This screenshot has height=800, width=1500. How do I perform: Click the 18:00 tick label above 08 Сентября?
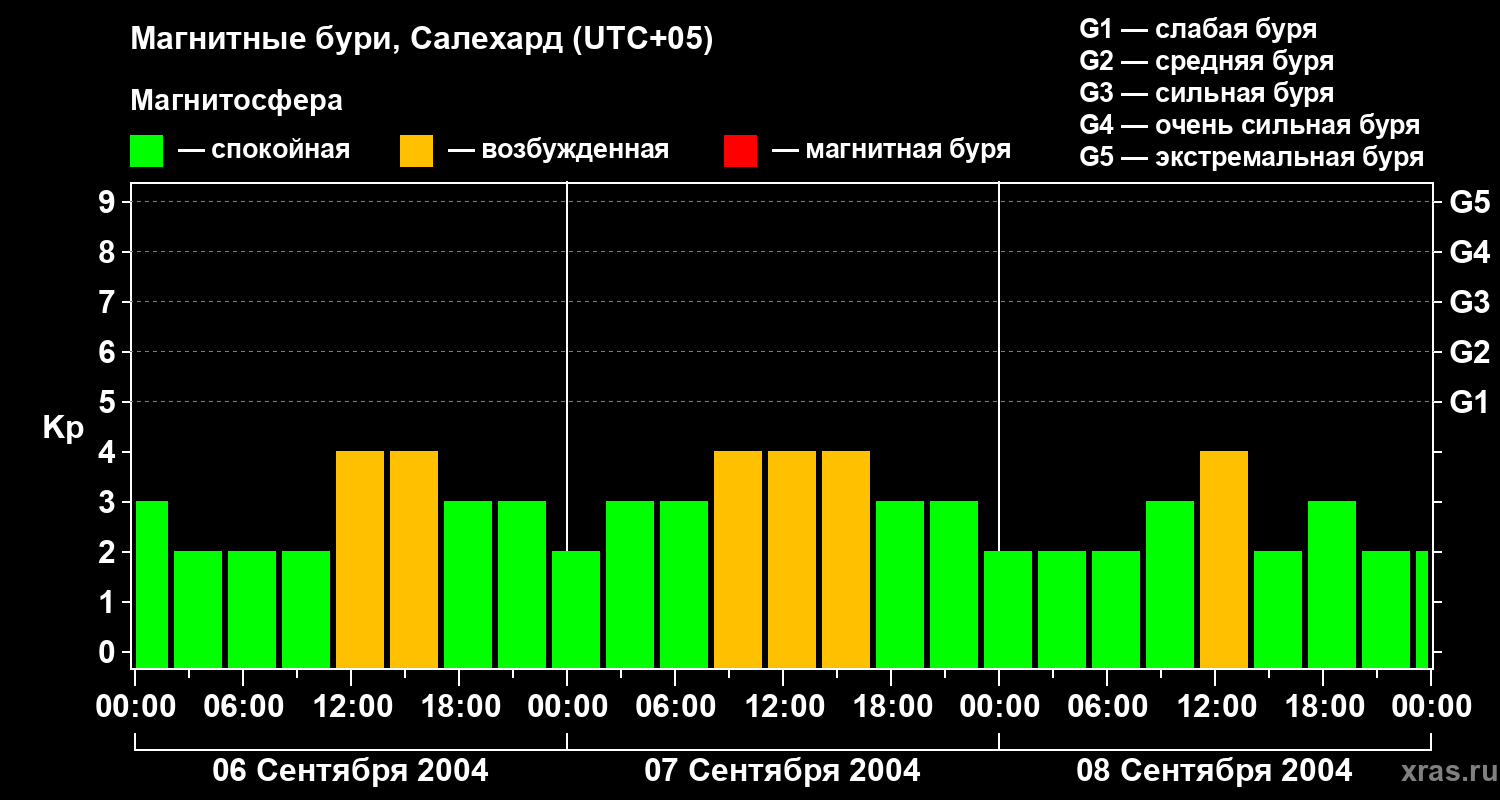pos(1323,707)
